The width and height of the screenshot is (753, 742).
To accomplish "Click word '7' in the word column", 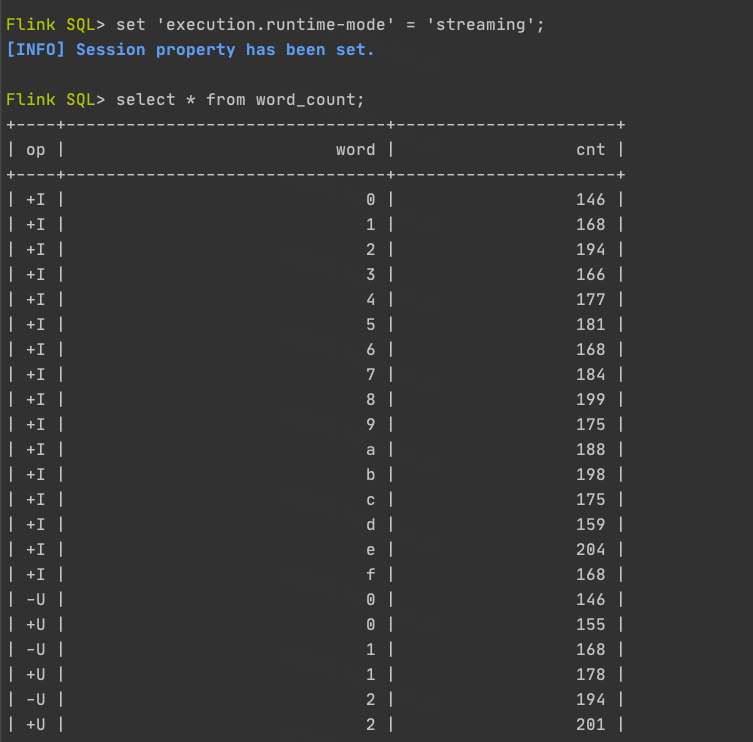I will pos(370,374).
